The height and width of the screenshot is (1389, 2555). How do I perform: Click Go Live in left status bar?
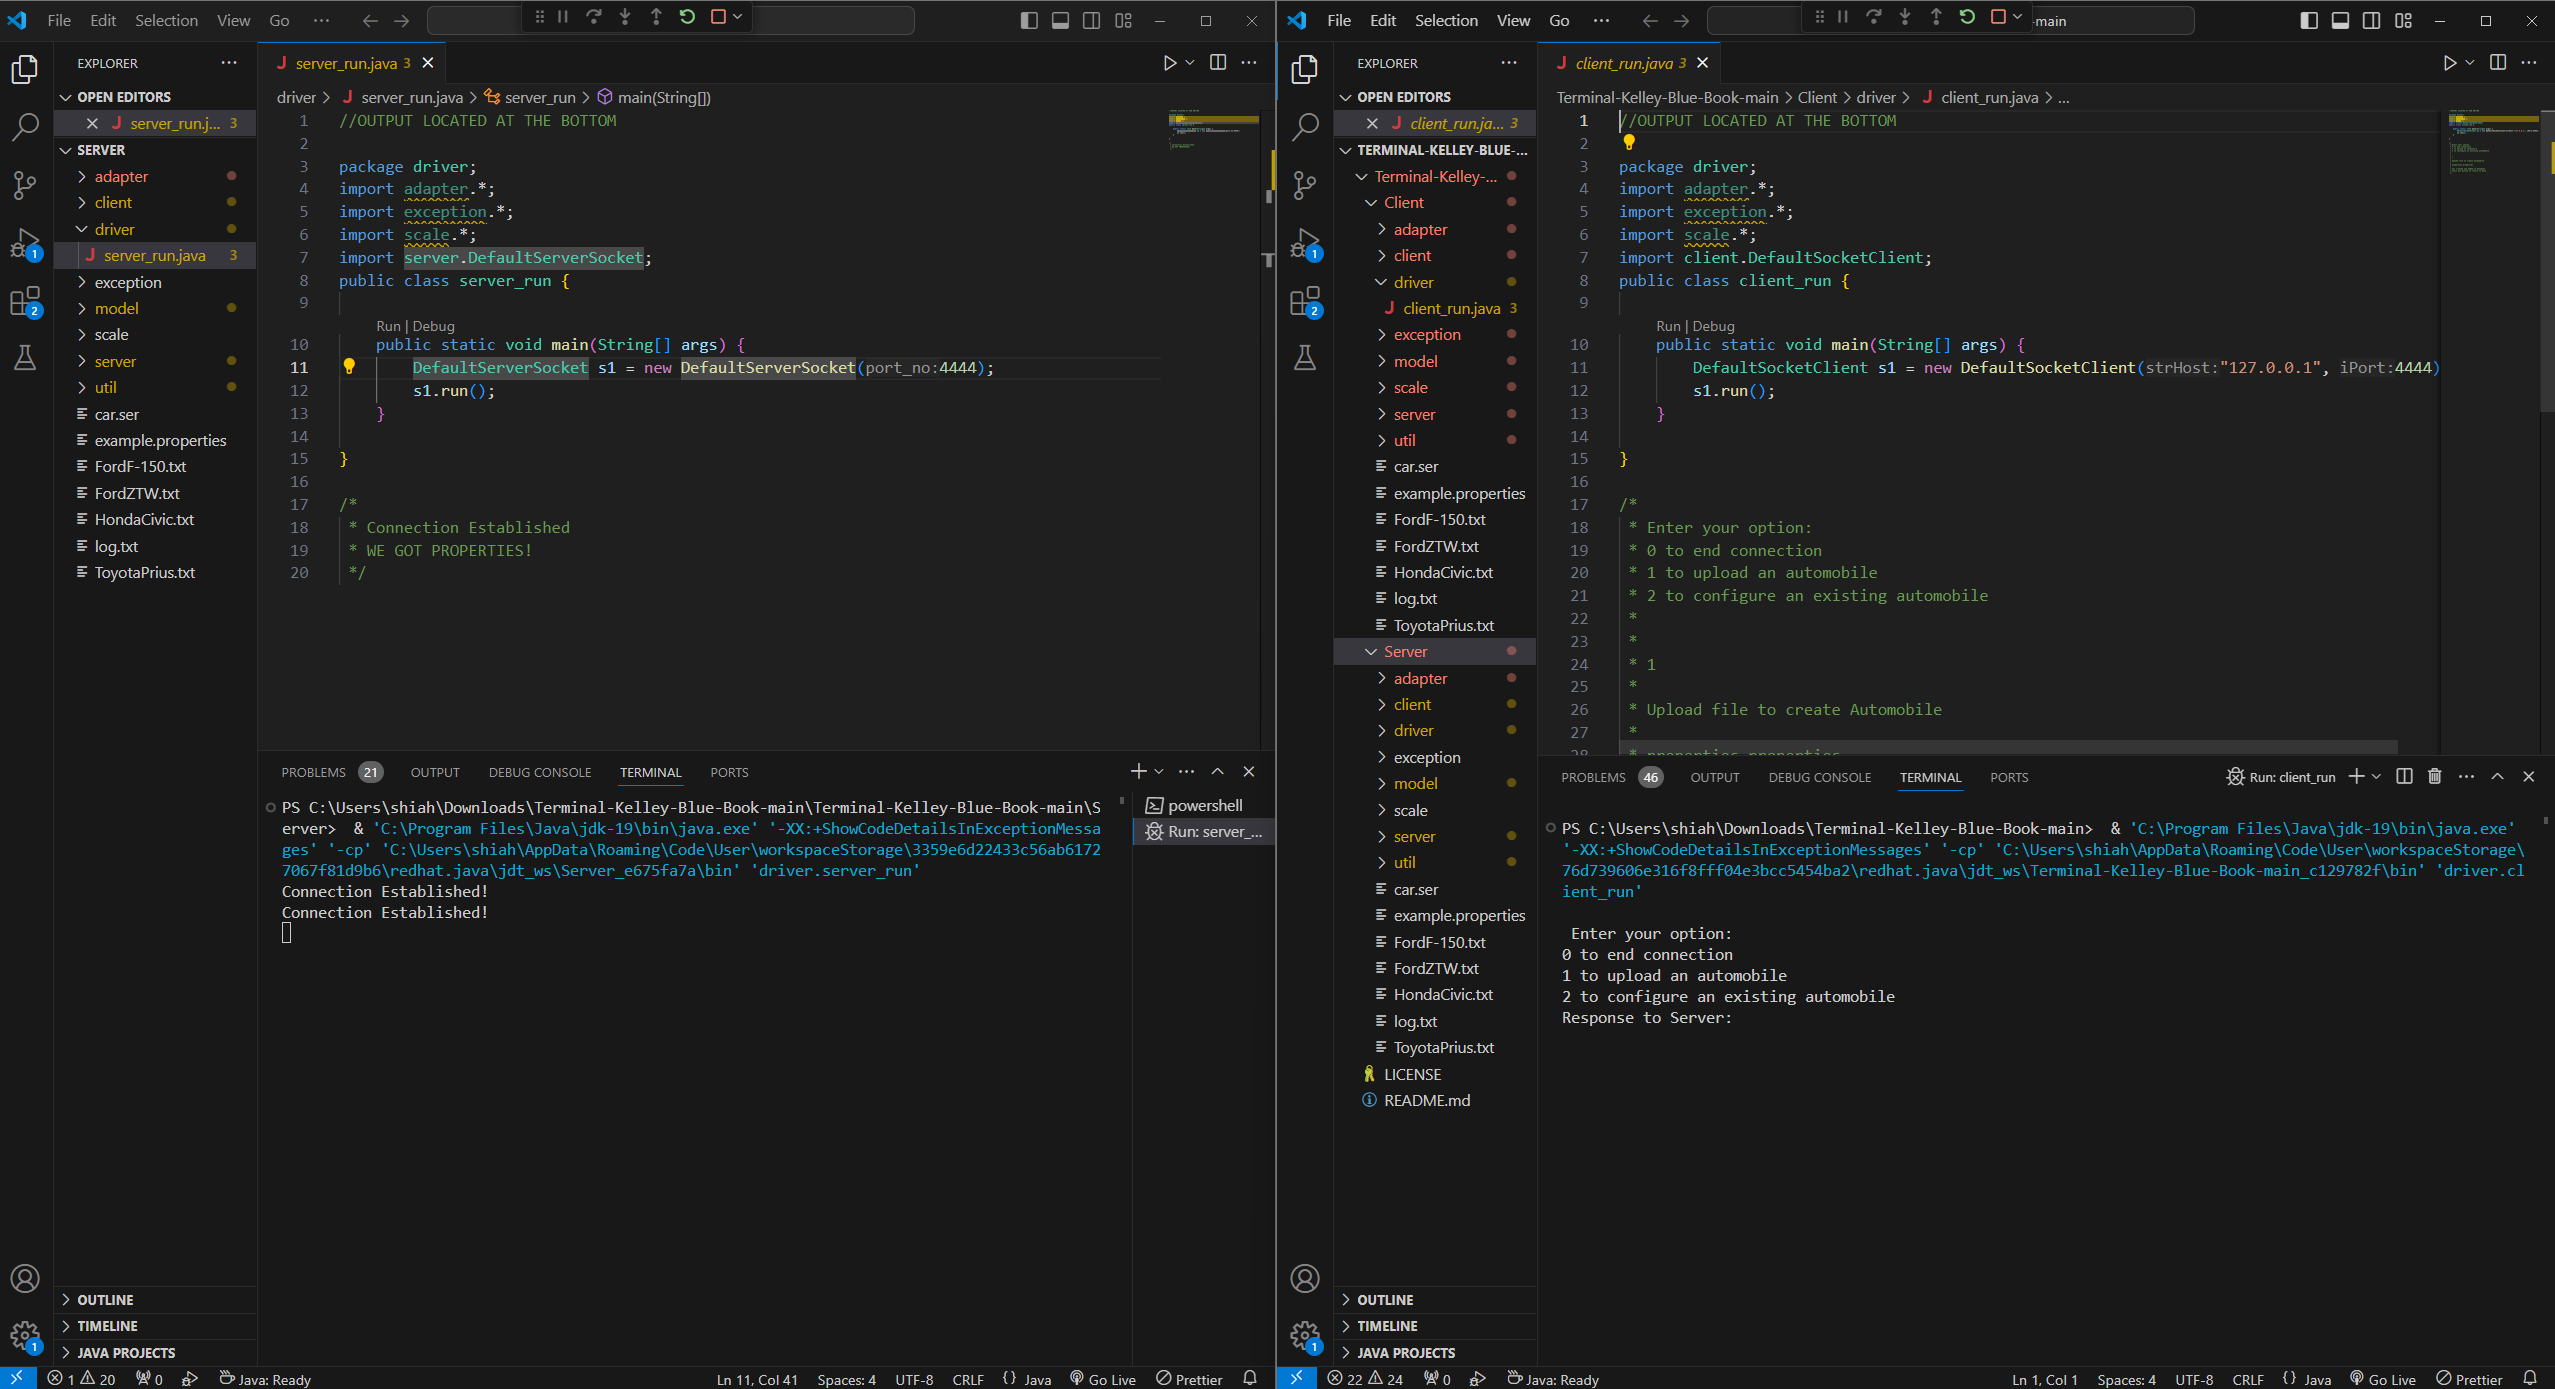coord(1103,1379)
